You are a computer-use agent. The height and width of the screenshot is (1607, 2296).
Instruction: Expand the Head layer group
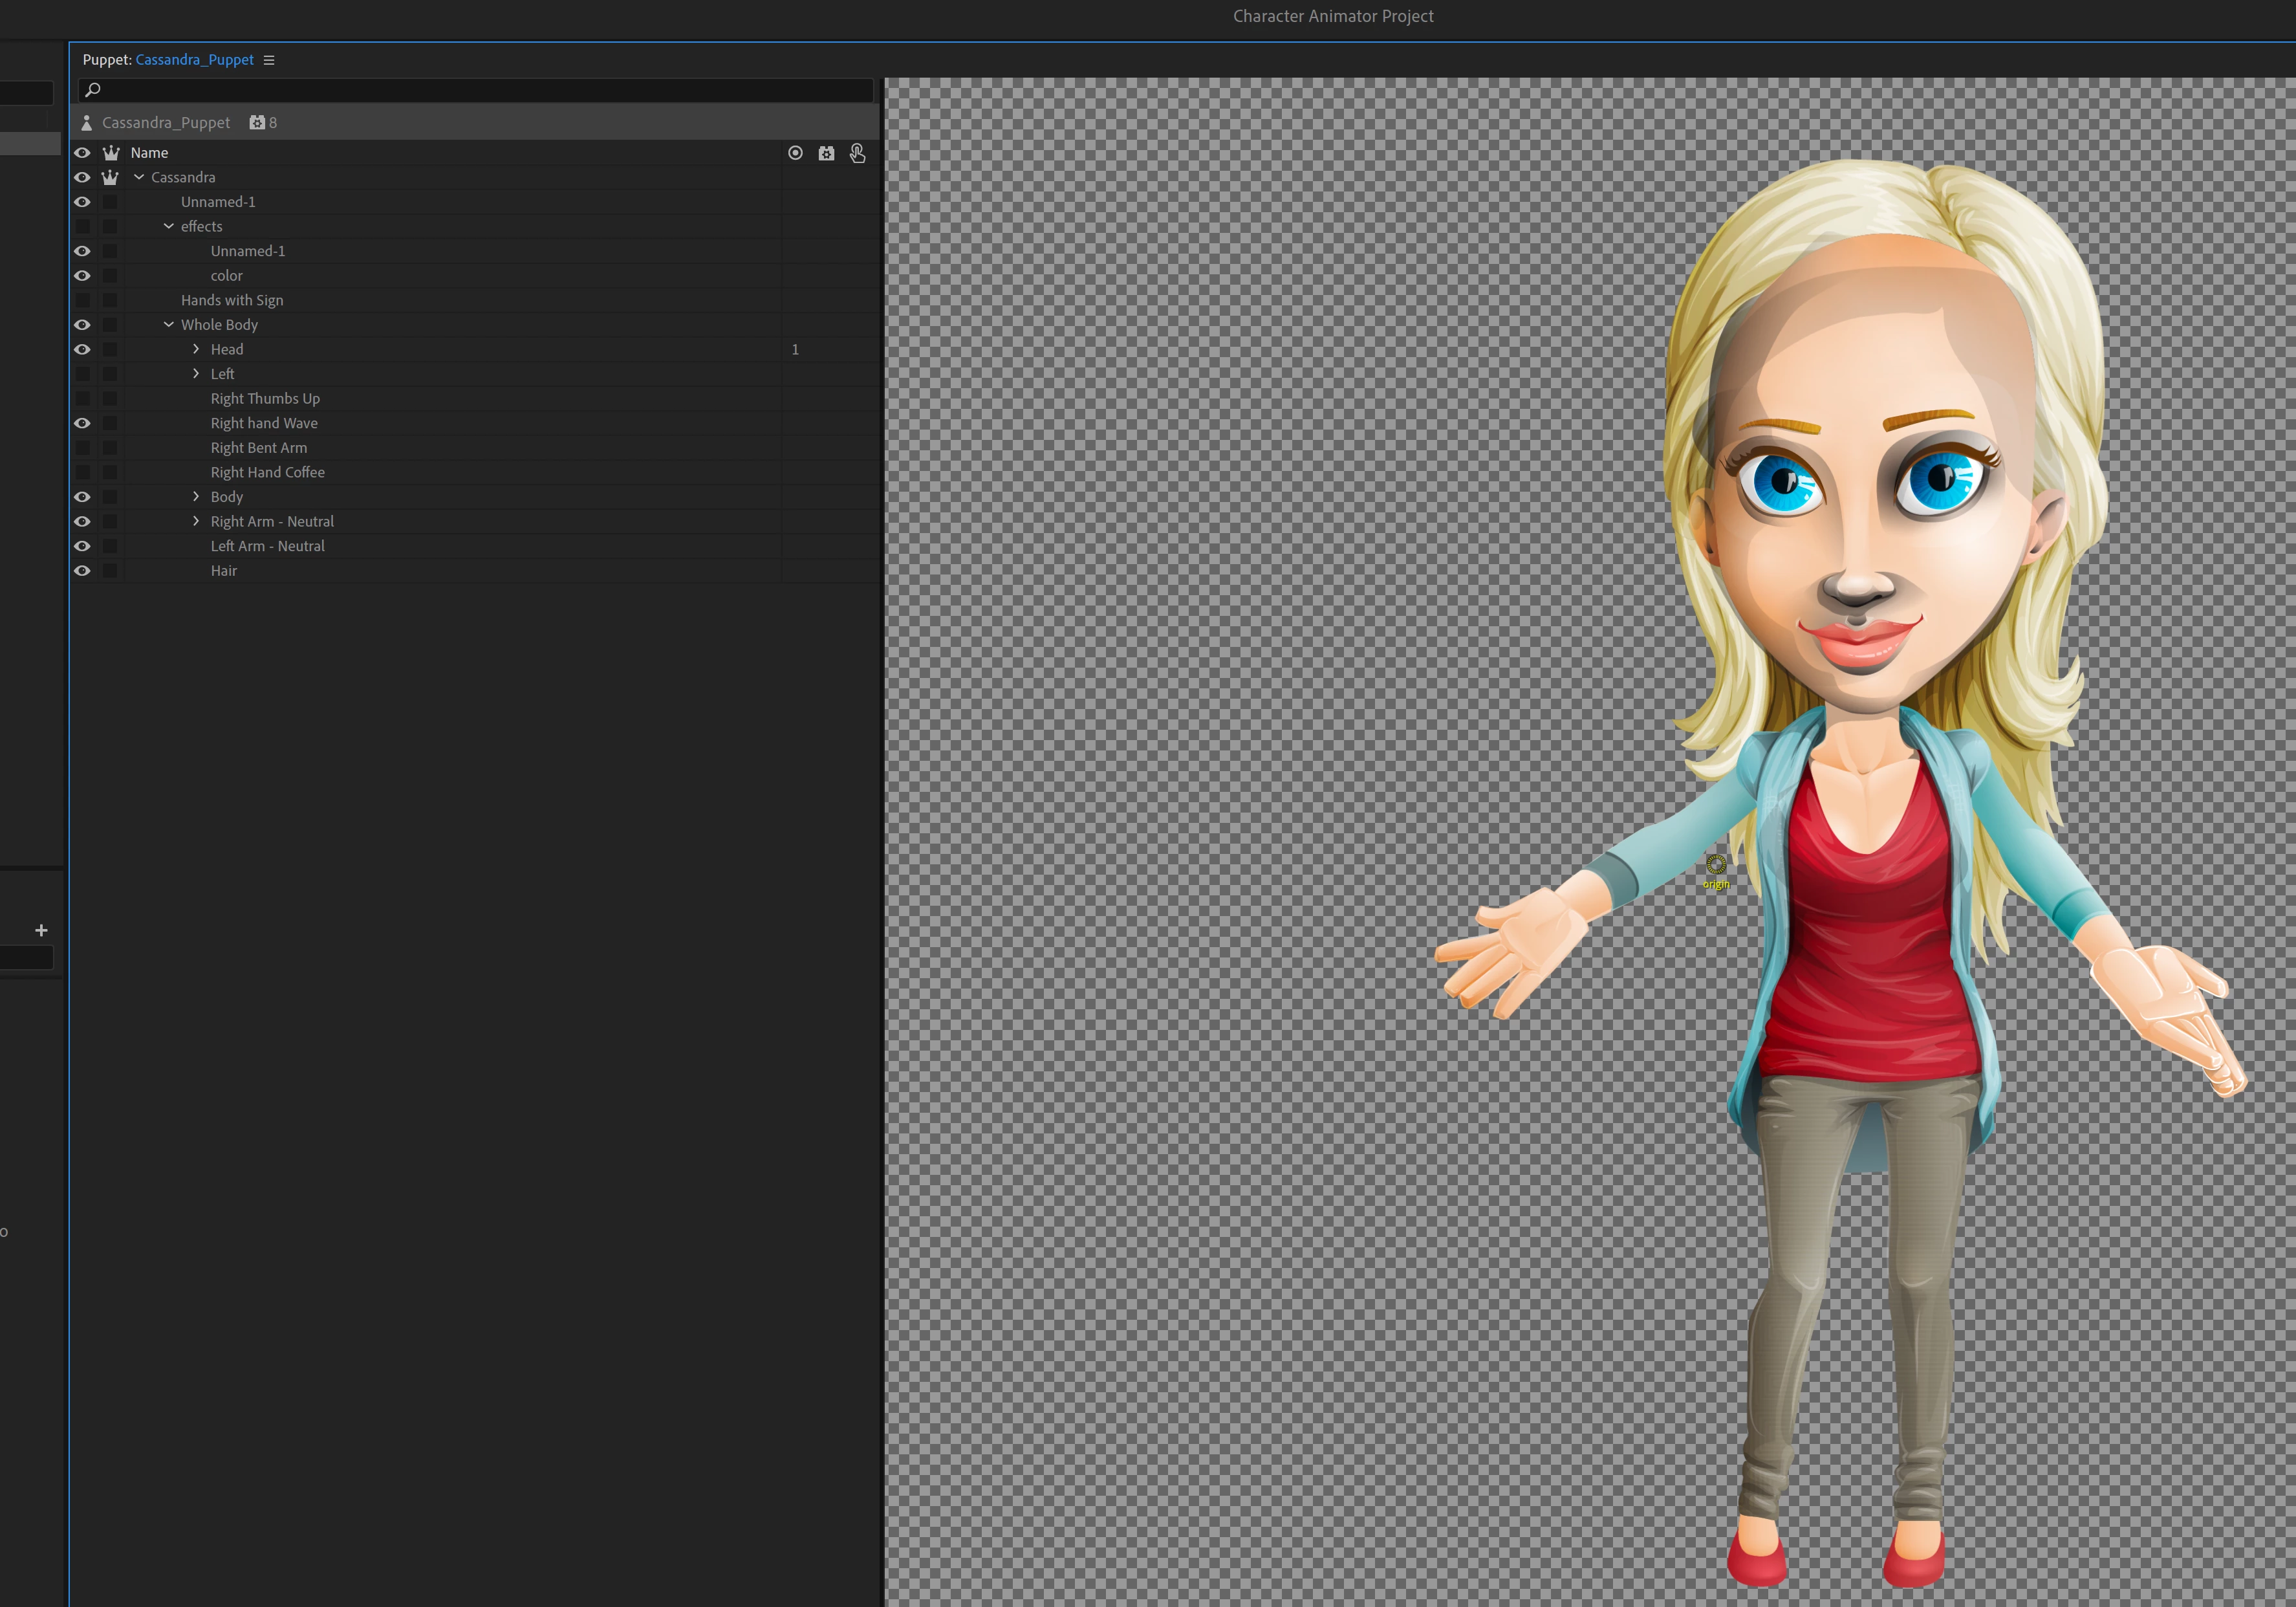pos(196,349)
